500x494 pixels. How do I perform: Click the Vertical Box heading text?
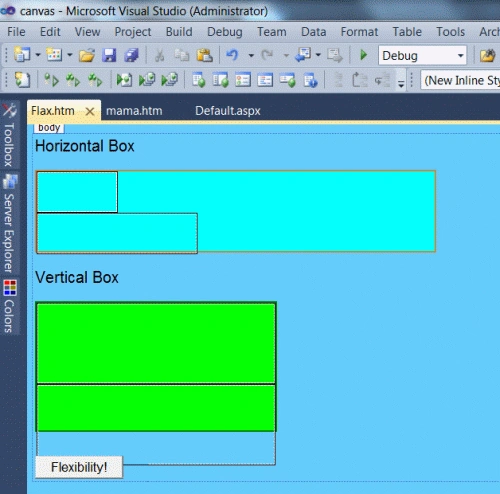click(x=77, y=277)
